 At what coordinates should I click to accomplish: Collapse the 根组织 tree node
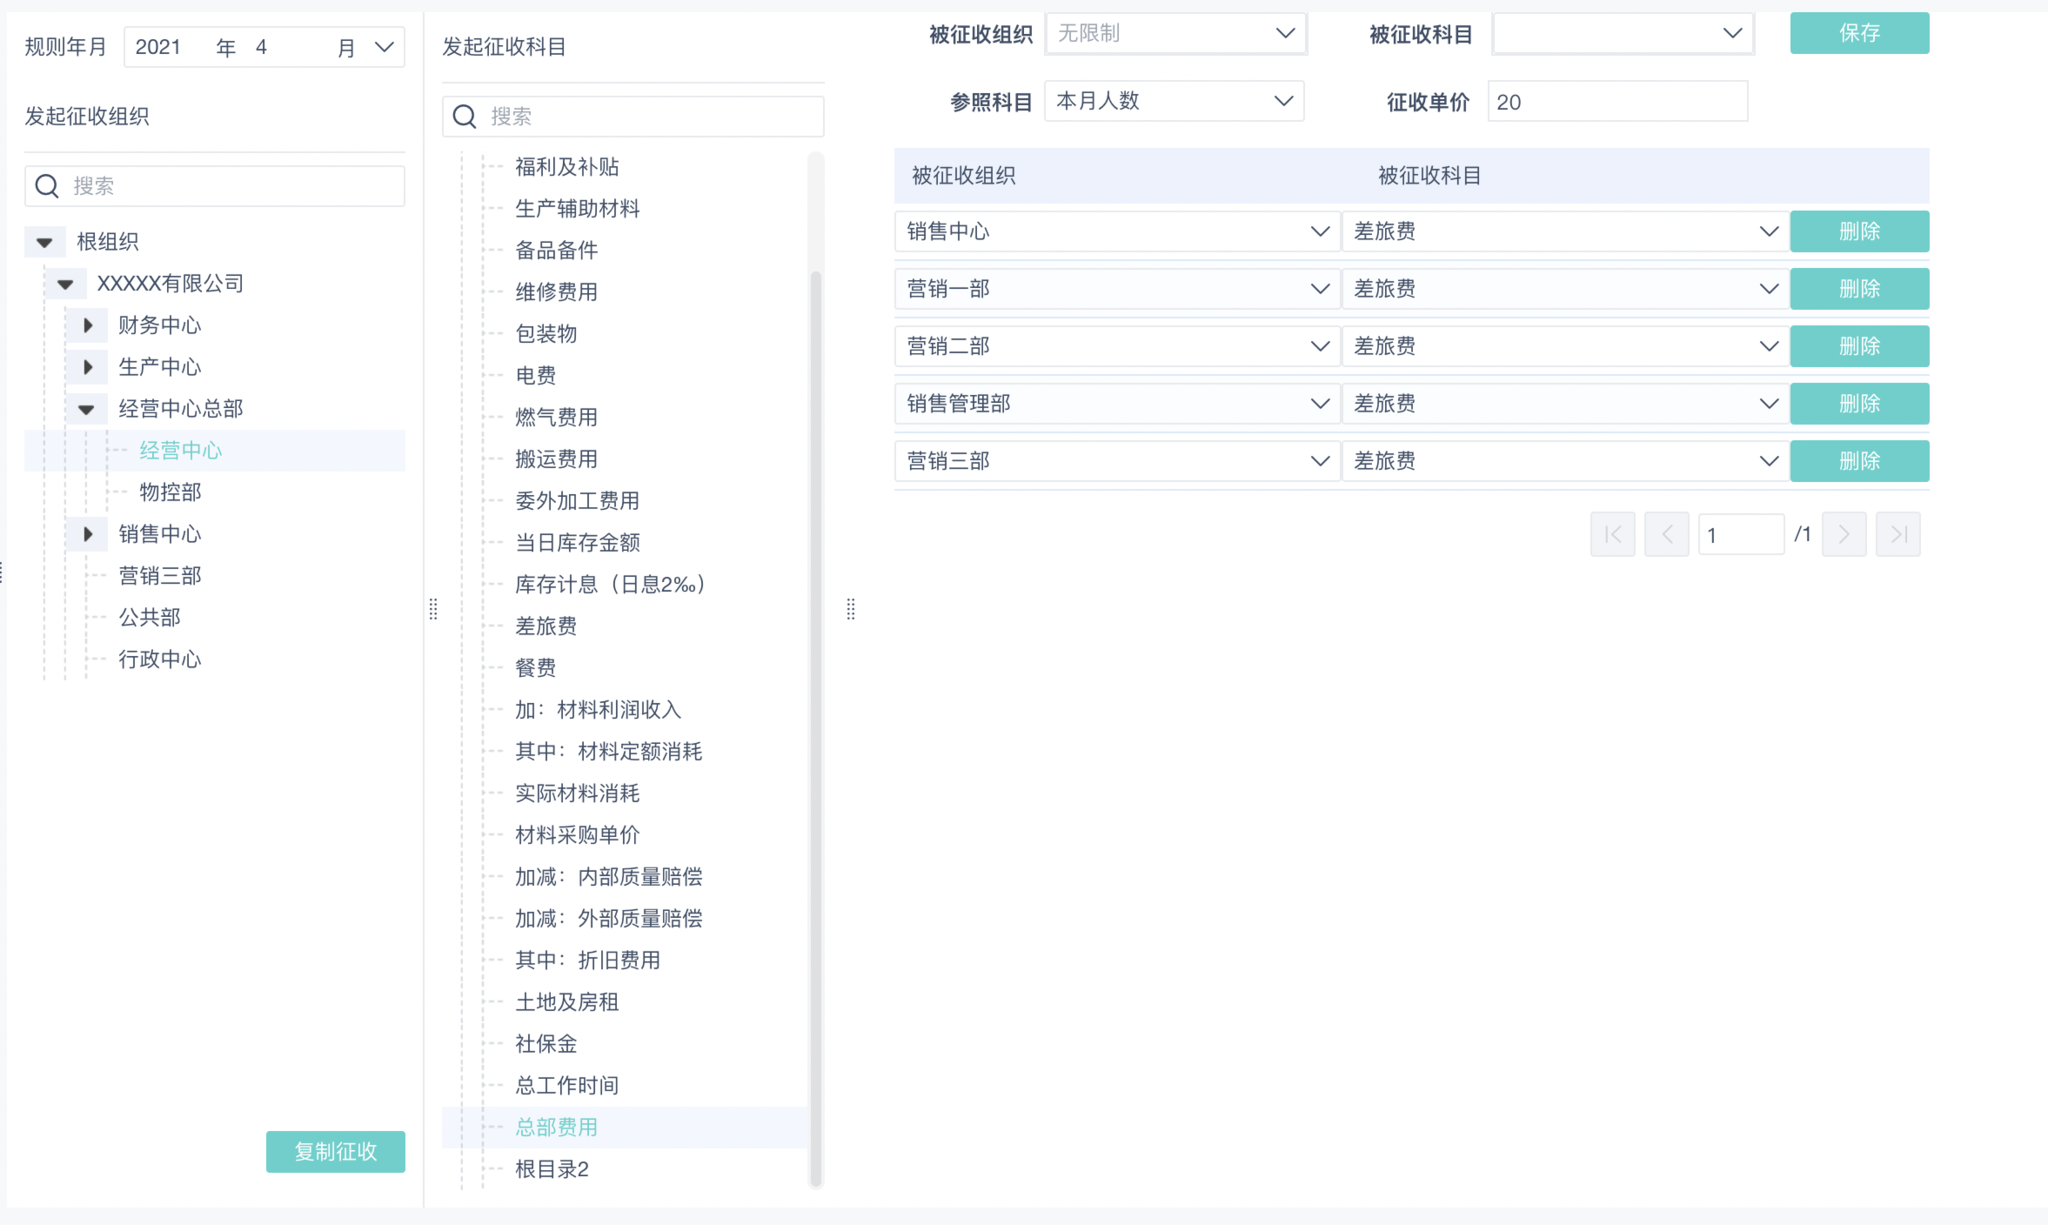[x=45, y=242]
